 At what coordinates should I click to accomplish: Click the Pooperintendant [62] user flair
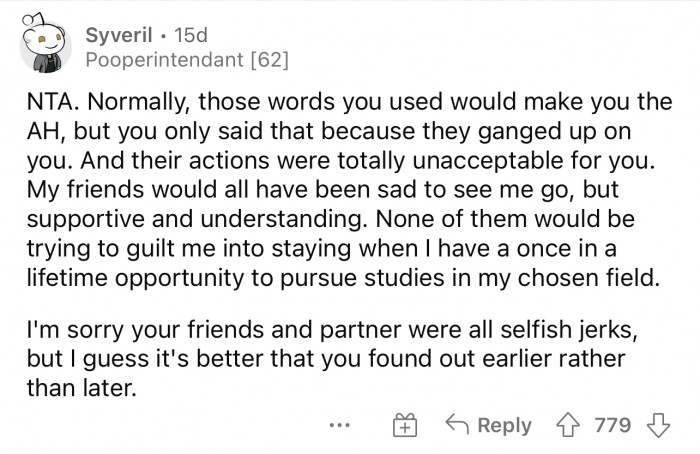coord(187,61)
